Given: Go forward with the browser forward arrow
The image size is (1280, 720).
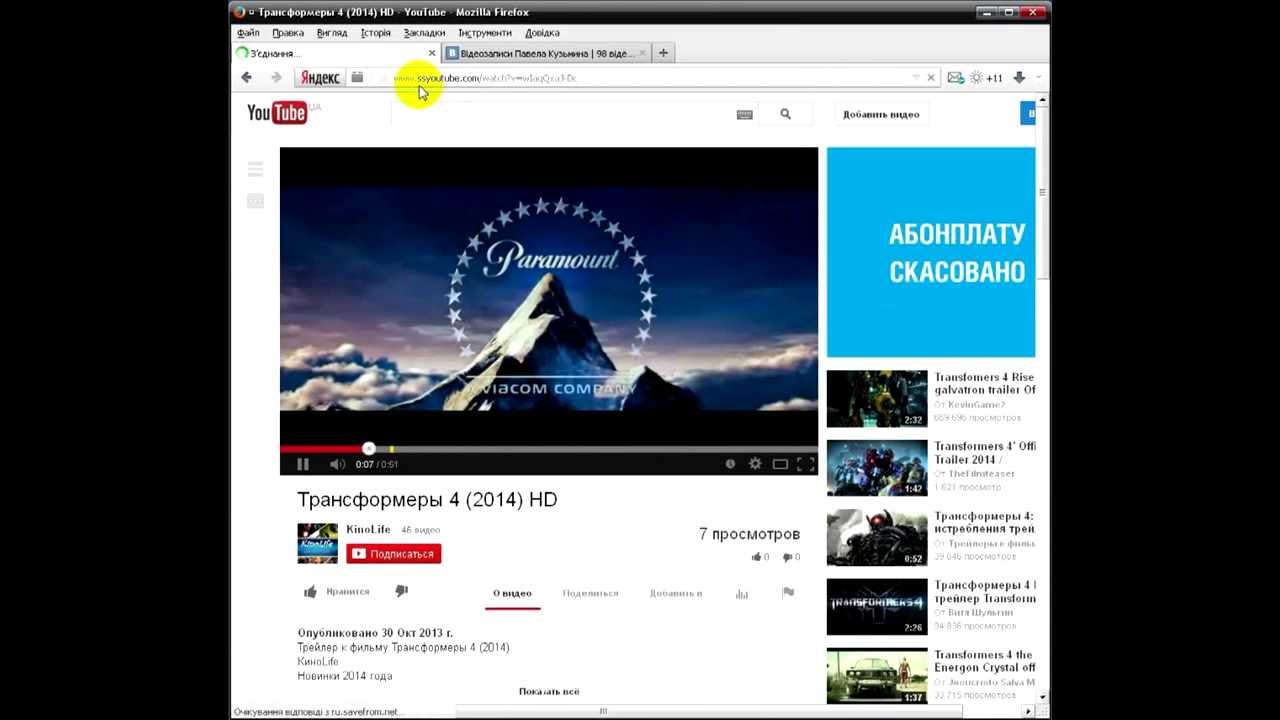Looking at the screenshot, I should click(x=277, y=77).
